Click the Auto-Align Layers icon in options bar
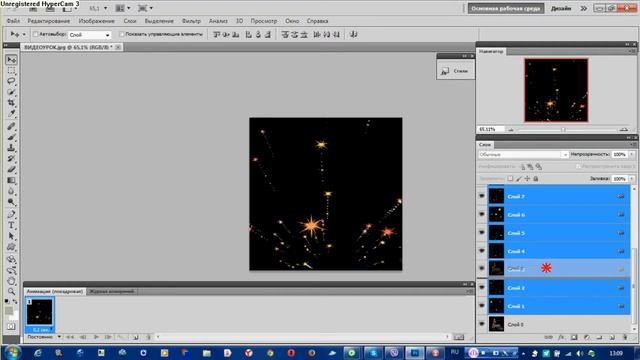This screenshot has height=360, width=640. tap(353, 35)
